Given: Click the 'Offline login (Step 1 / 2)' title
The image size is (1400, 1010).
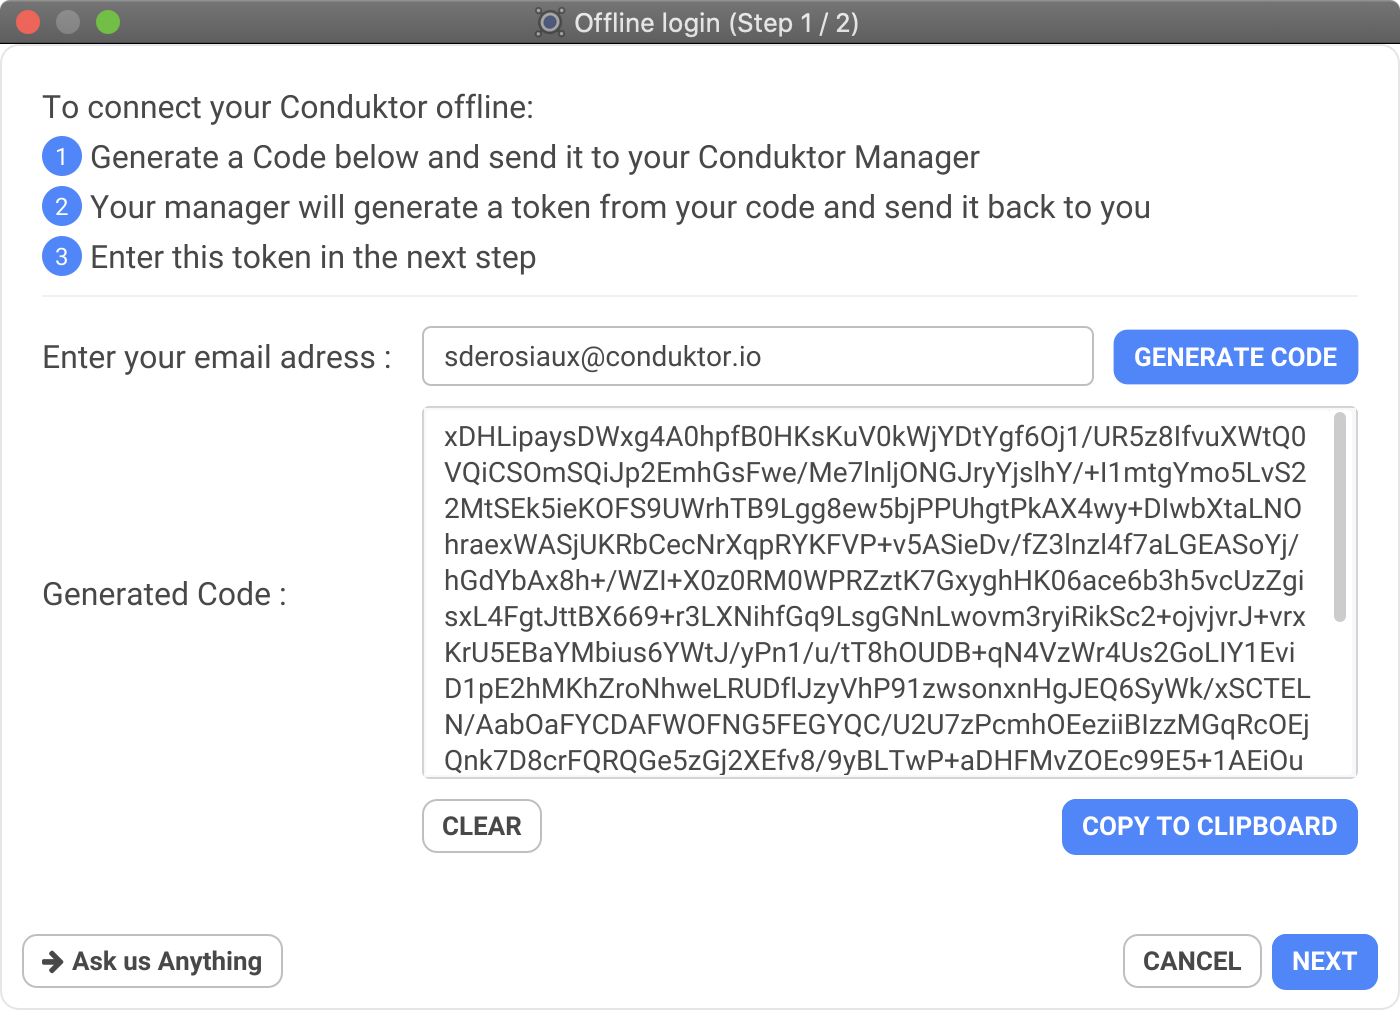Looking at the screenshot, I should point(716,22).
